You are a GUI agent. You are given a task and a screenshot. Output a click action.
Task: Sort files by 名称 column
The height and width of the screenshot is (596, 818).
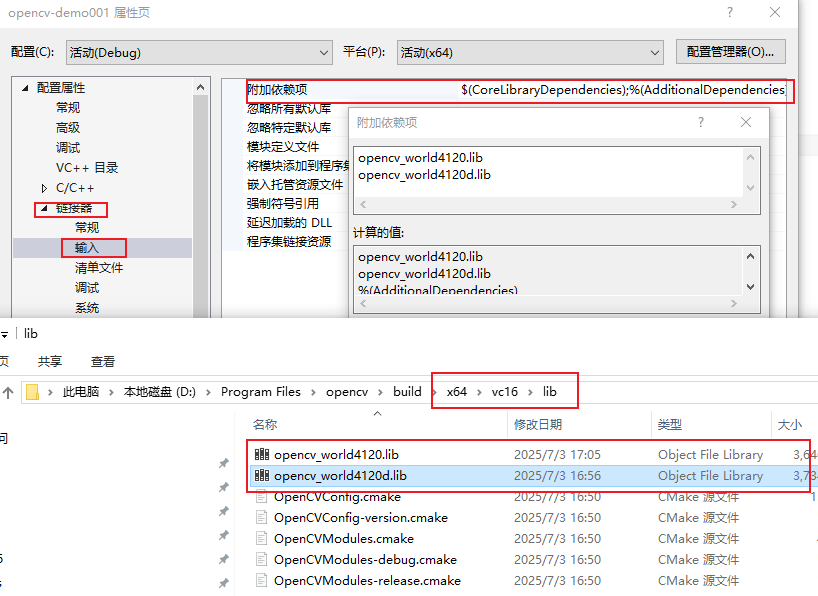click(x=265, y=425)
